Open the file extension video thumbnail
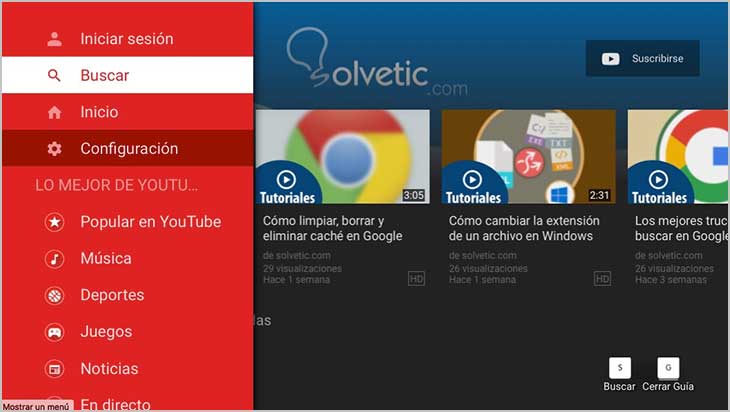Viewport: 730px width, 412px height. 528,157
